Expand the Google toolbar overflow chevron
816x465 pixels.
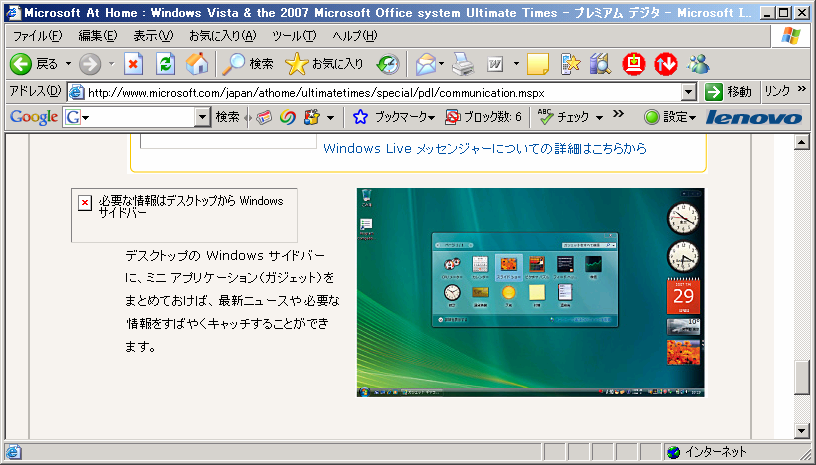point(618,113)
